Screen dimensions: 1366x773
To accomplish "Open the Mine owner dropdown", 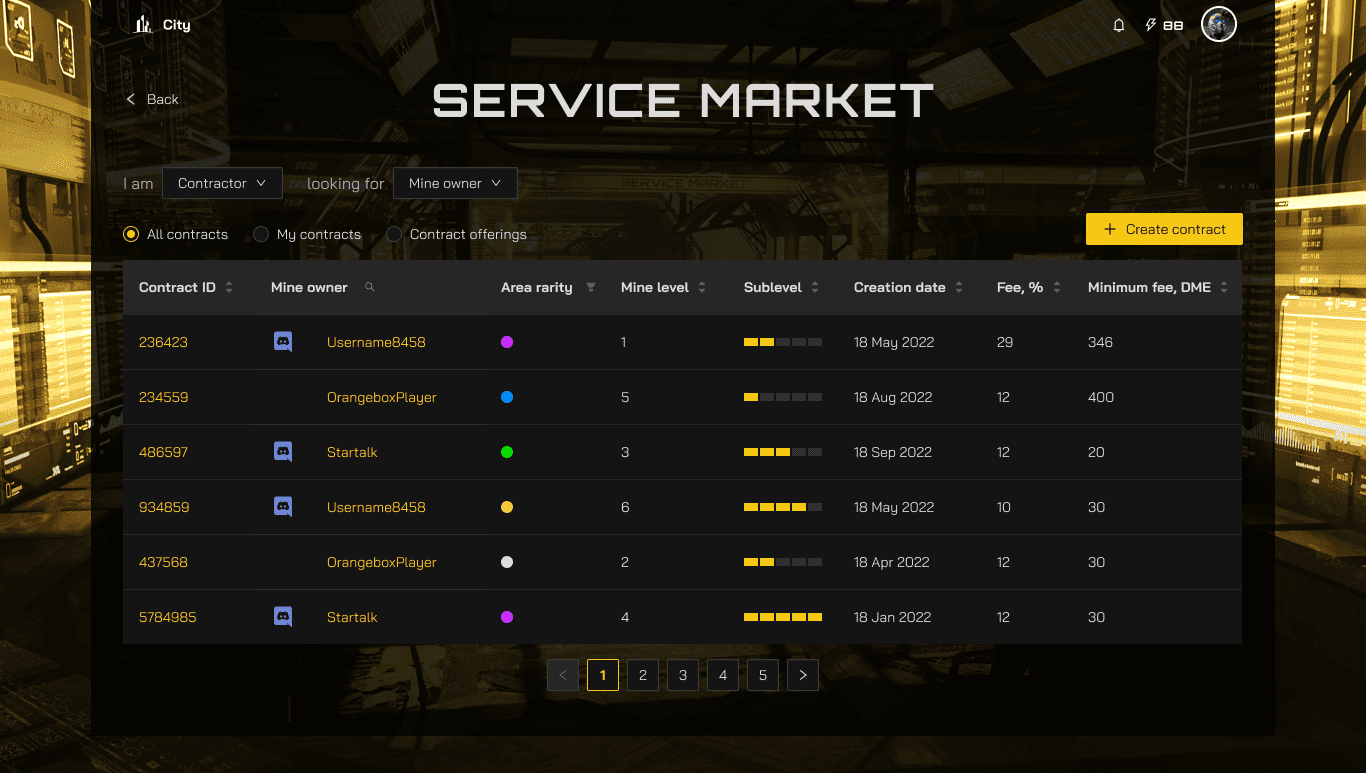I will pyautogui.click(x=455, y=183).
